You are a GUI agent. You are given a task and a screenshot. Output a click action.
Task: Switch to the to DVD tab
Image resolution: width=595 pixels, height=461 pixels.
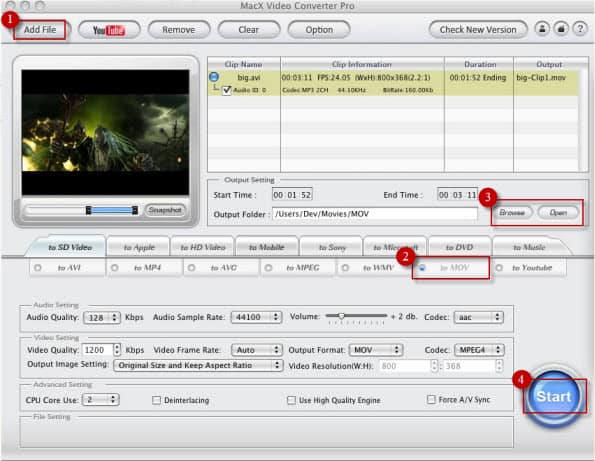[459, 247]
